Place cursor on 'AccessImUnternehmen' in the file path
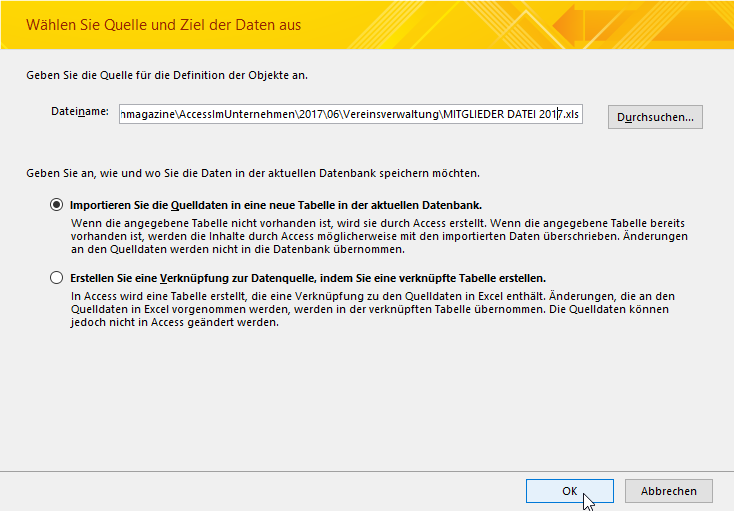734x511 pixels. (235, 114)
